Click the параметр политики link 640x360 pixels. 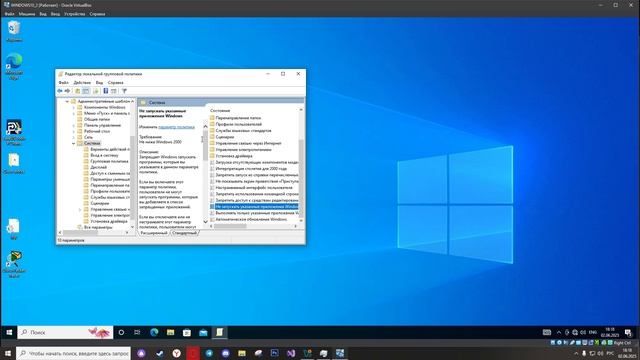tap(176, 127)
